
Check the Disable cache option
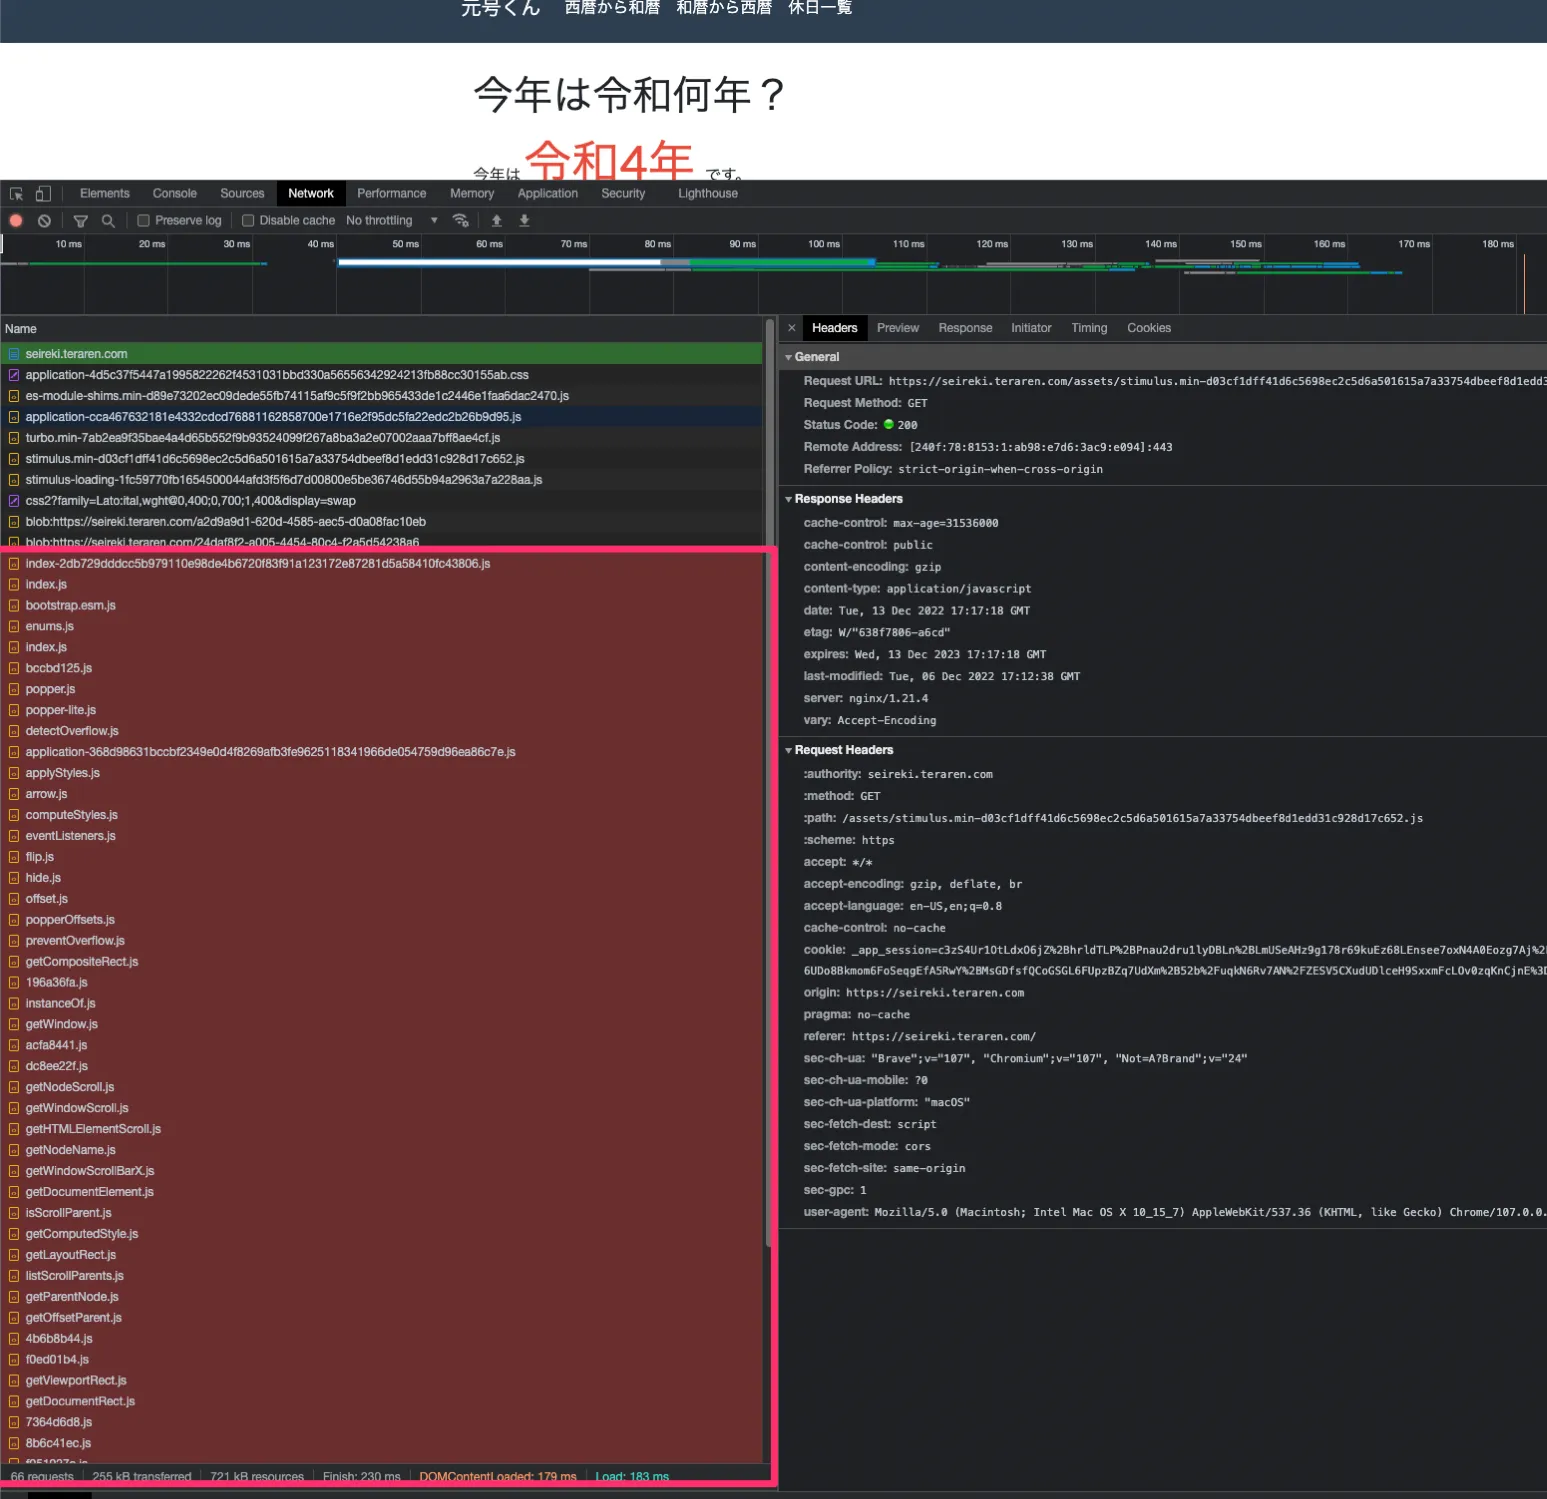click(x=248, y=221)
